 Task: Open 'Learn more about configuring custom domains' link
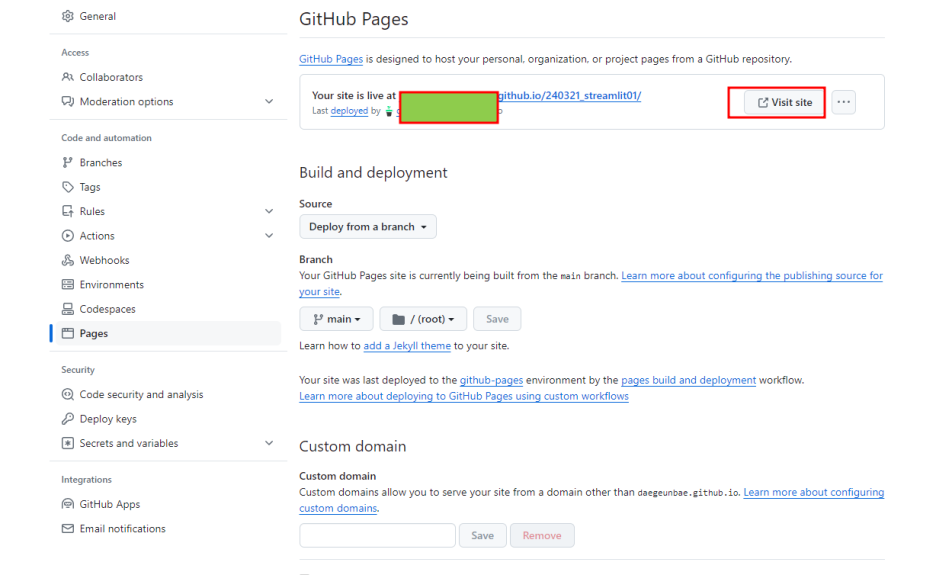[814, 493]
